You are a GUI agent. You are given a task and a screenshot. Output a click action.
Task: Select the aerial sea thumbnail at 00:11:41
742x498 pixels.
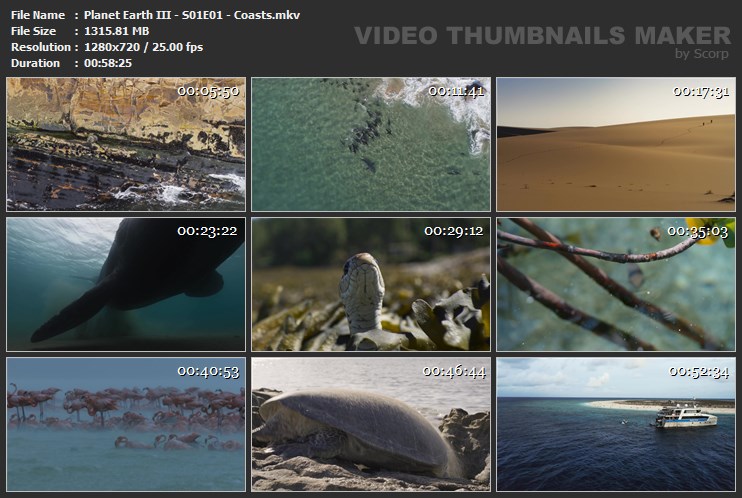371,144
